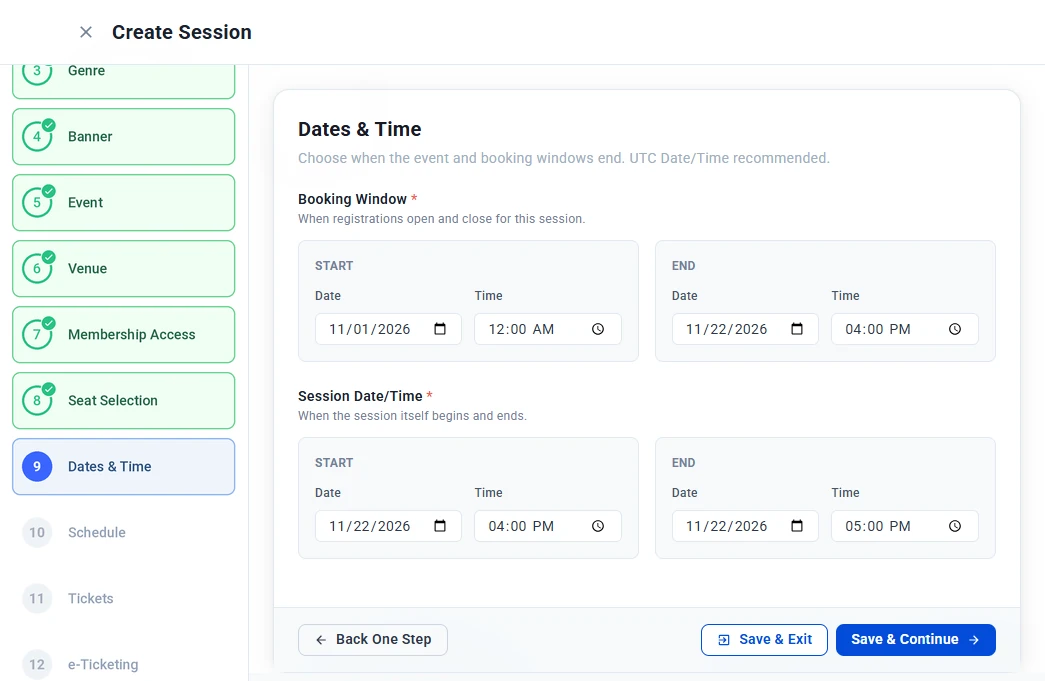Image resolution: width=1045 pixels, height=681 pixels.
Task: Edit Session end date field
Action: (745, 526)
